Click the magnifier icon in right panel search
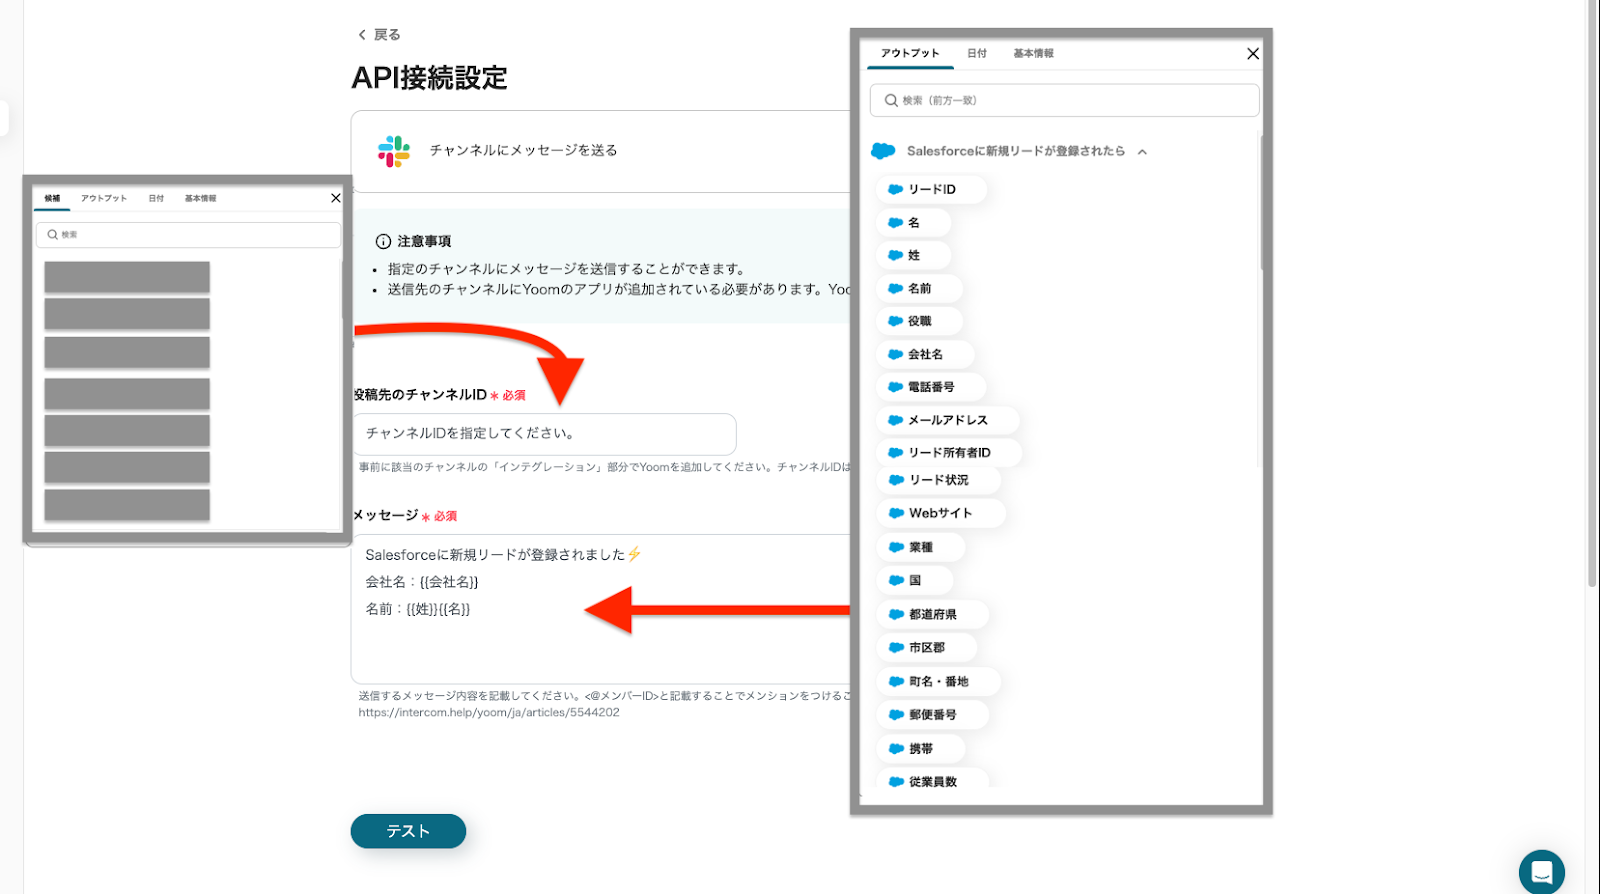 coord(891,100)
